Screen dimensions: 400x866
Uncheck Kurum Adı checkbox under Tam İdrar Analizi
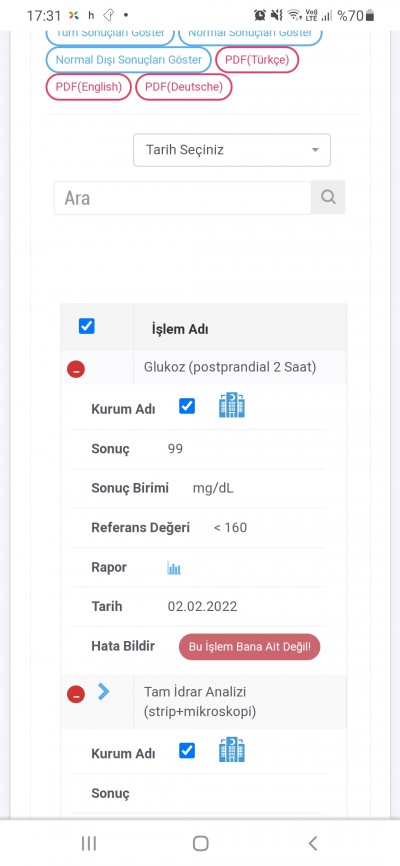tap(187, 751)
